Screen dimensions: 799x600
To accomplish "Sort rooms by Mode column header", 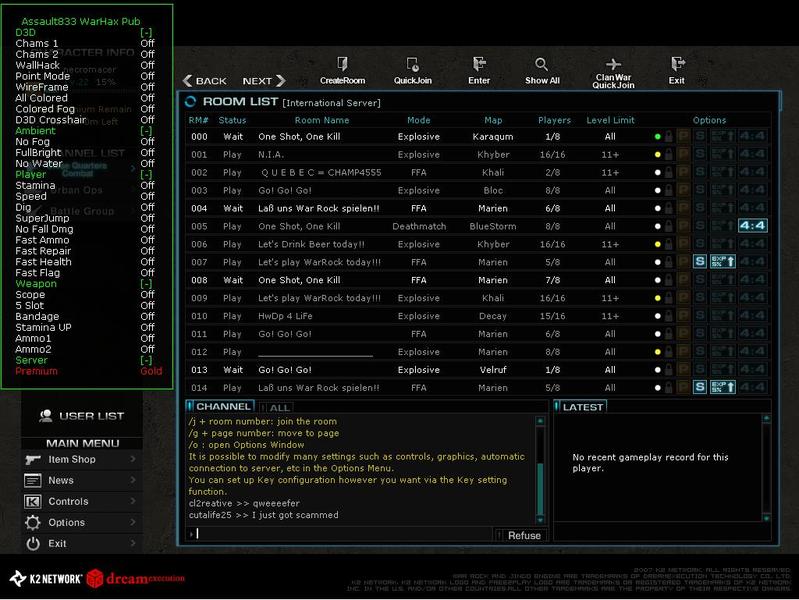I will [419, 120].
